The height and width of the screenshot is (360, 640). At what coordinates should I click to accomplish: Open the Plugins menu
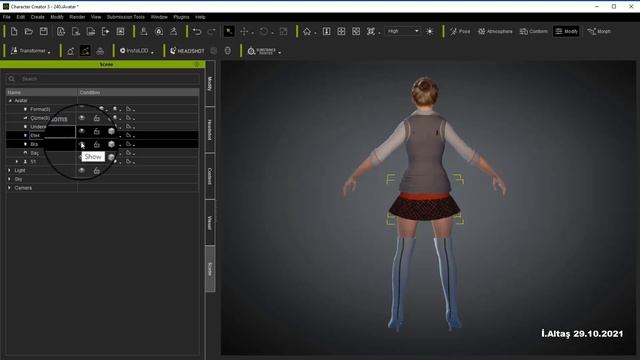click(x=181, y=17)
